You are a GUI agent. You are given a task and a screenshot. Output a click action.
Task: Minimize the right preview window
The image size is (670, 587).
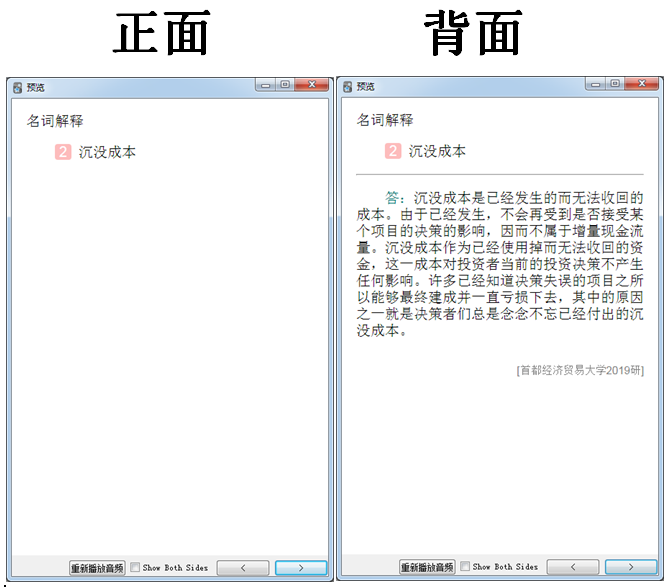pyautogui.click(x=595, y=84)
